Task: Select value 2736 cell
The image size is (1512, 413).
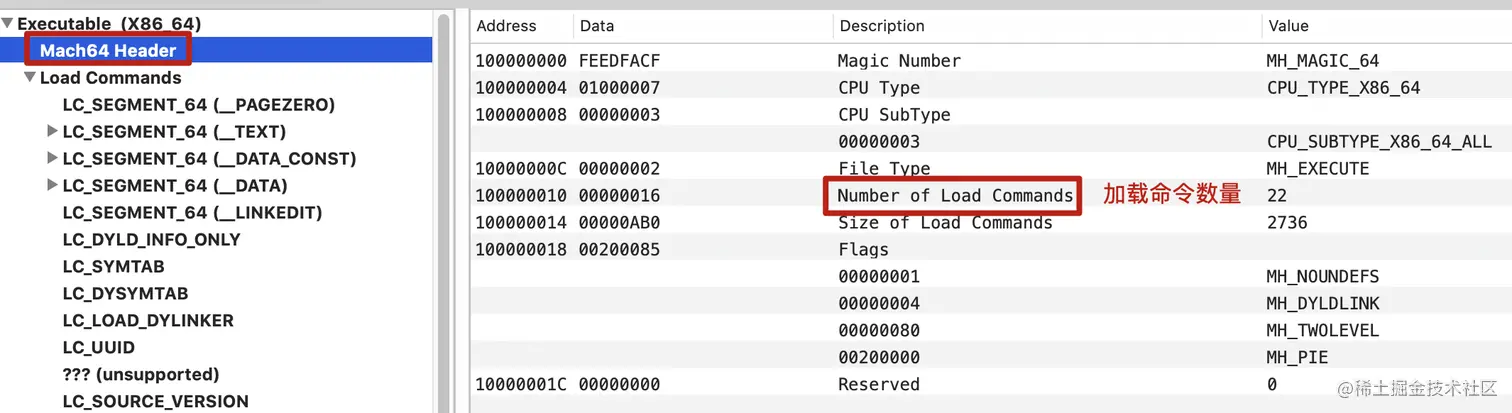Action: 1286,222
